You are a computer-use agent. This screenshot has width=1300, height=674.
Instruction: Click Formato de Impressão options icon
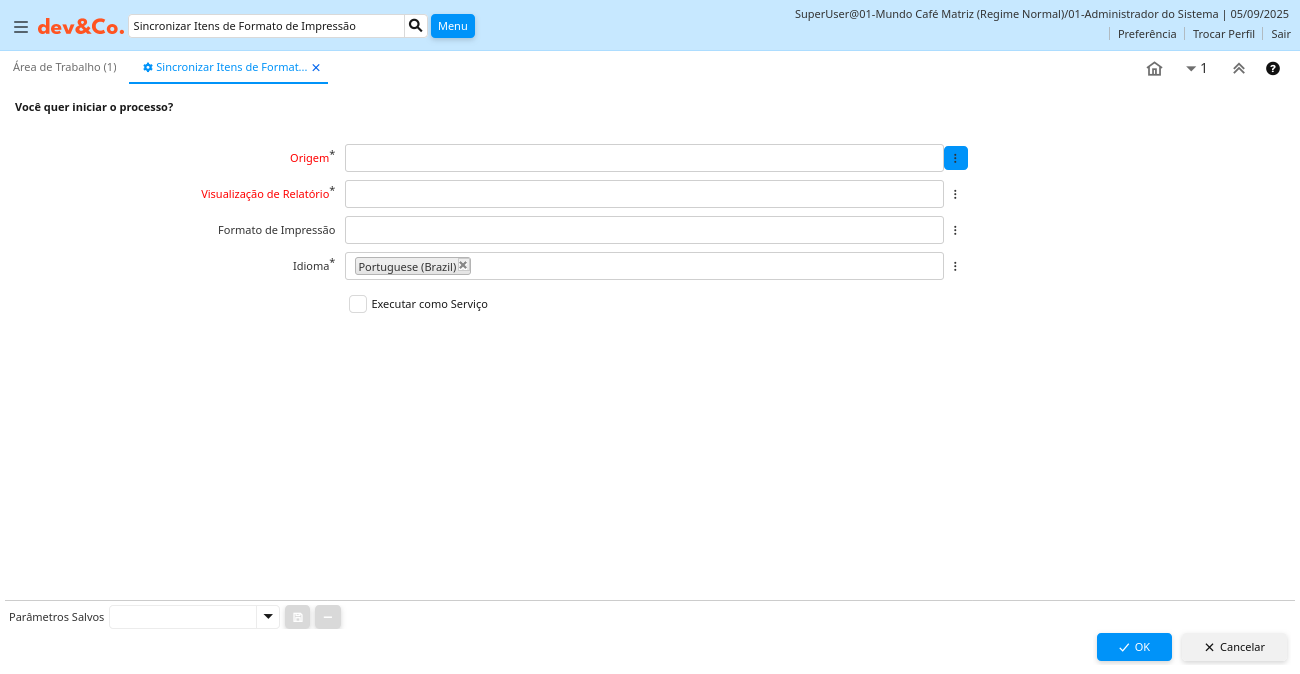(955, 230)
